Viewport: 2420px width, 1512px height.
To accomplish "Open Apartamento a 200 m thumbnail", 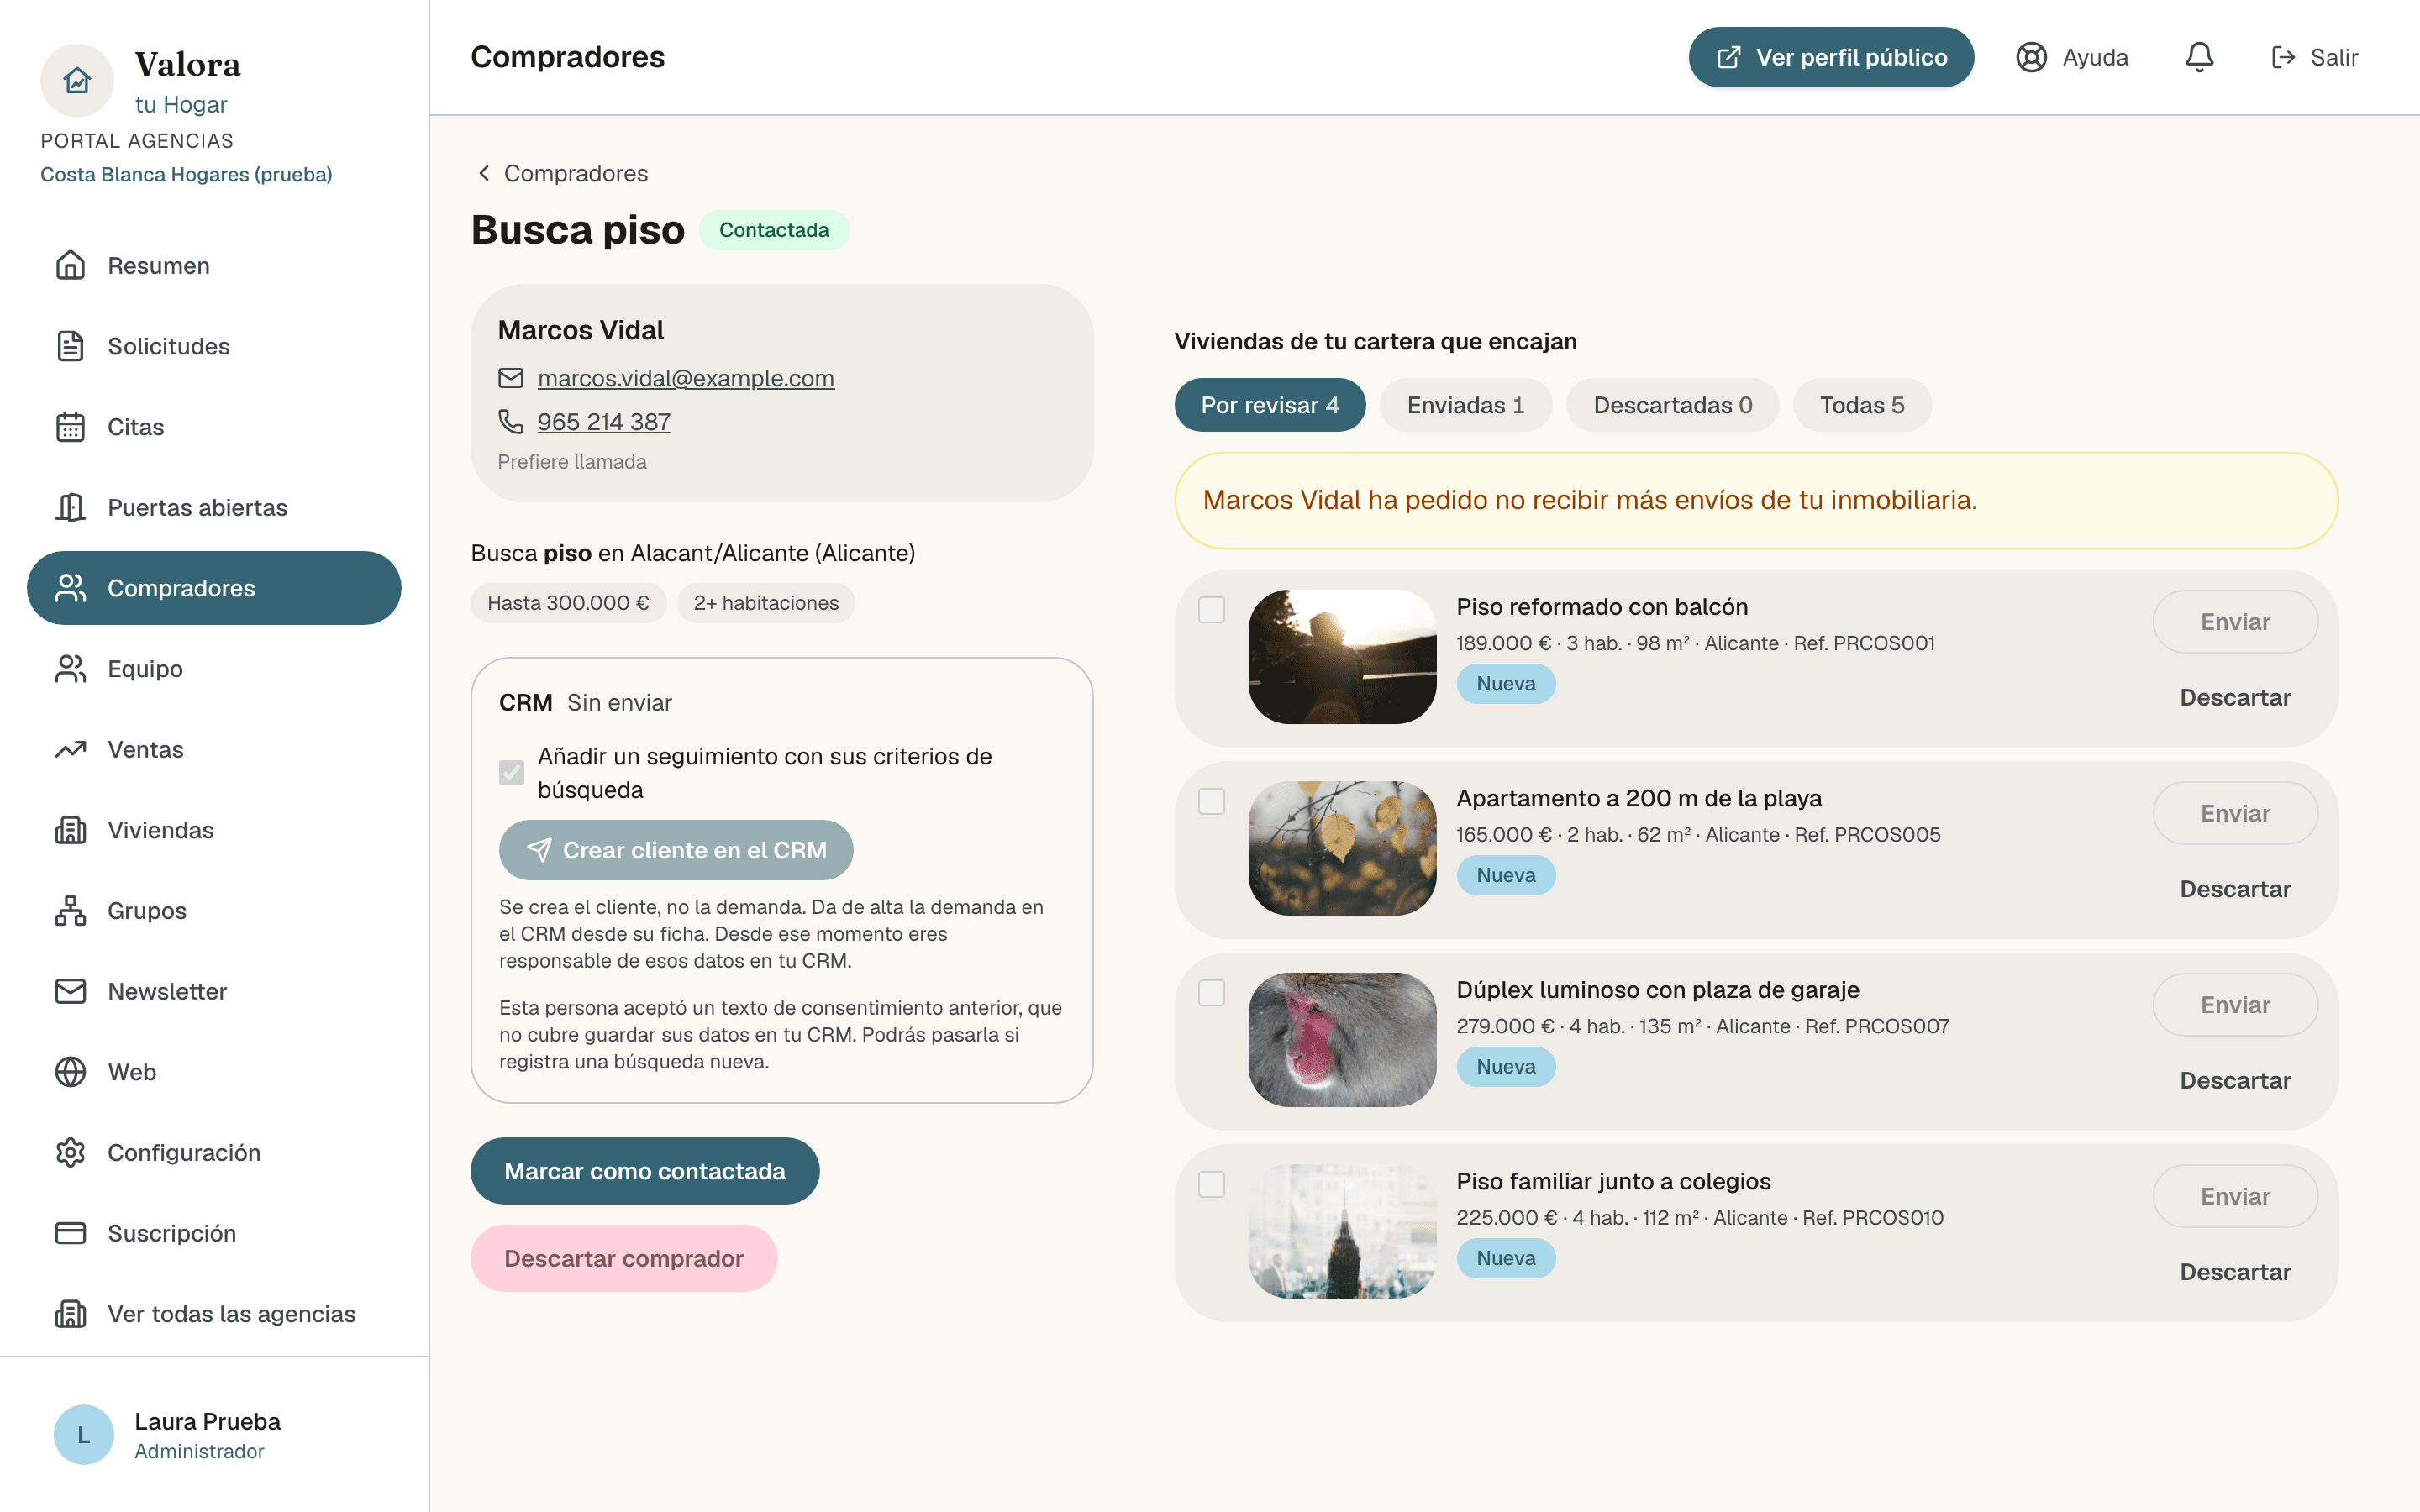I will (x=1342, y=848).
